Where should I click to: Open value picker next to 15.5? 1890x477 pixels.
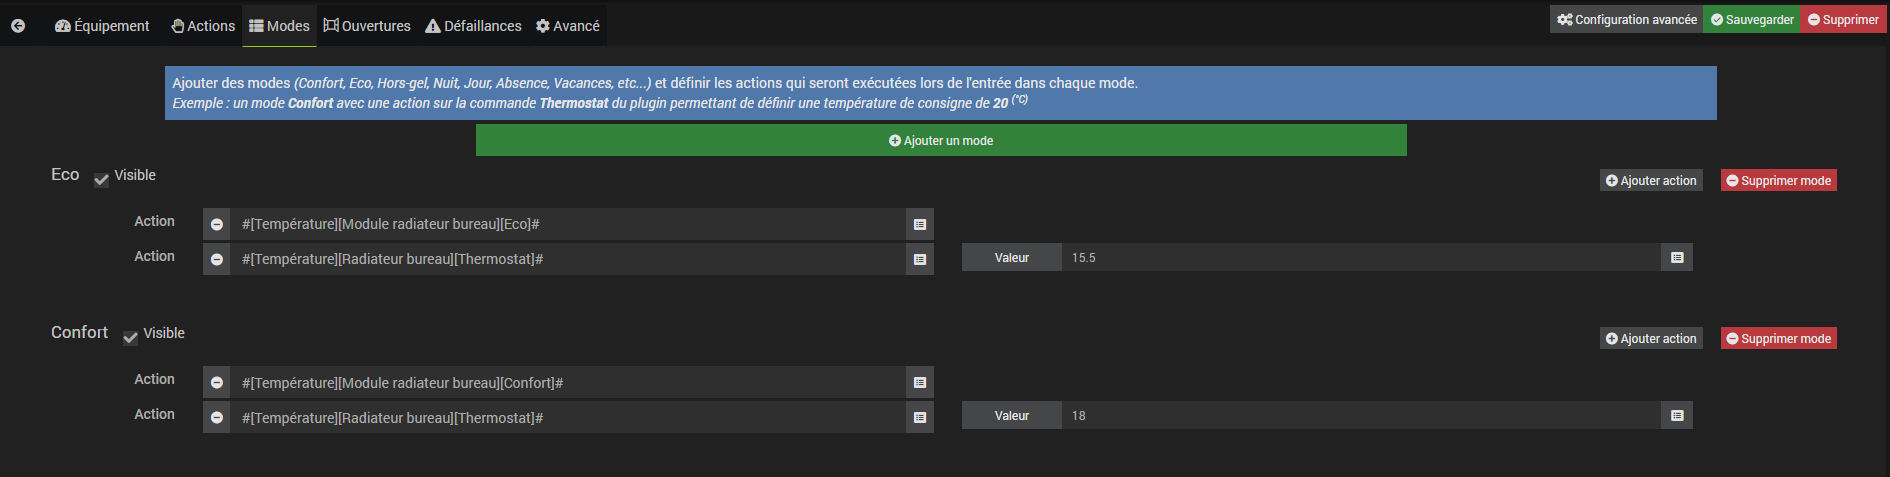point(1677,257)
